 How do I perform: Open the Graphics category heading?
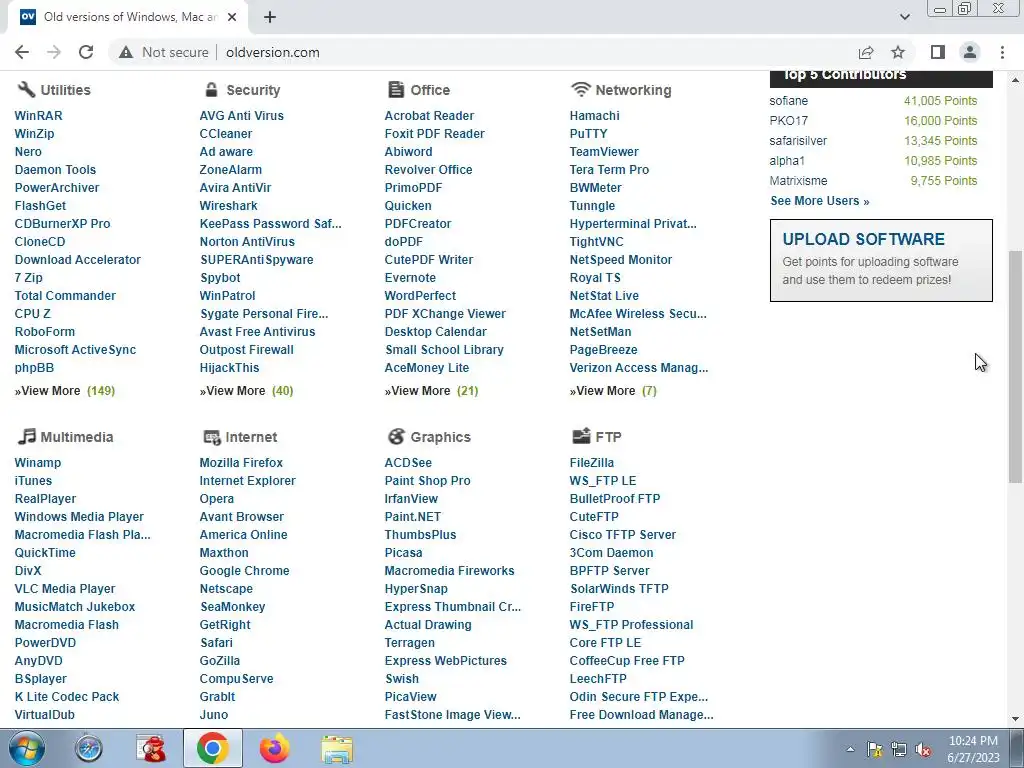[441, 437]
